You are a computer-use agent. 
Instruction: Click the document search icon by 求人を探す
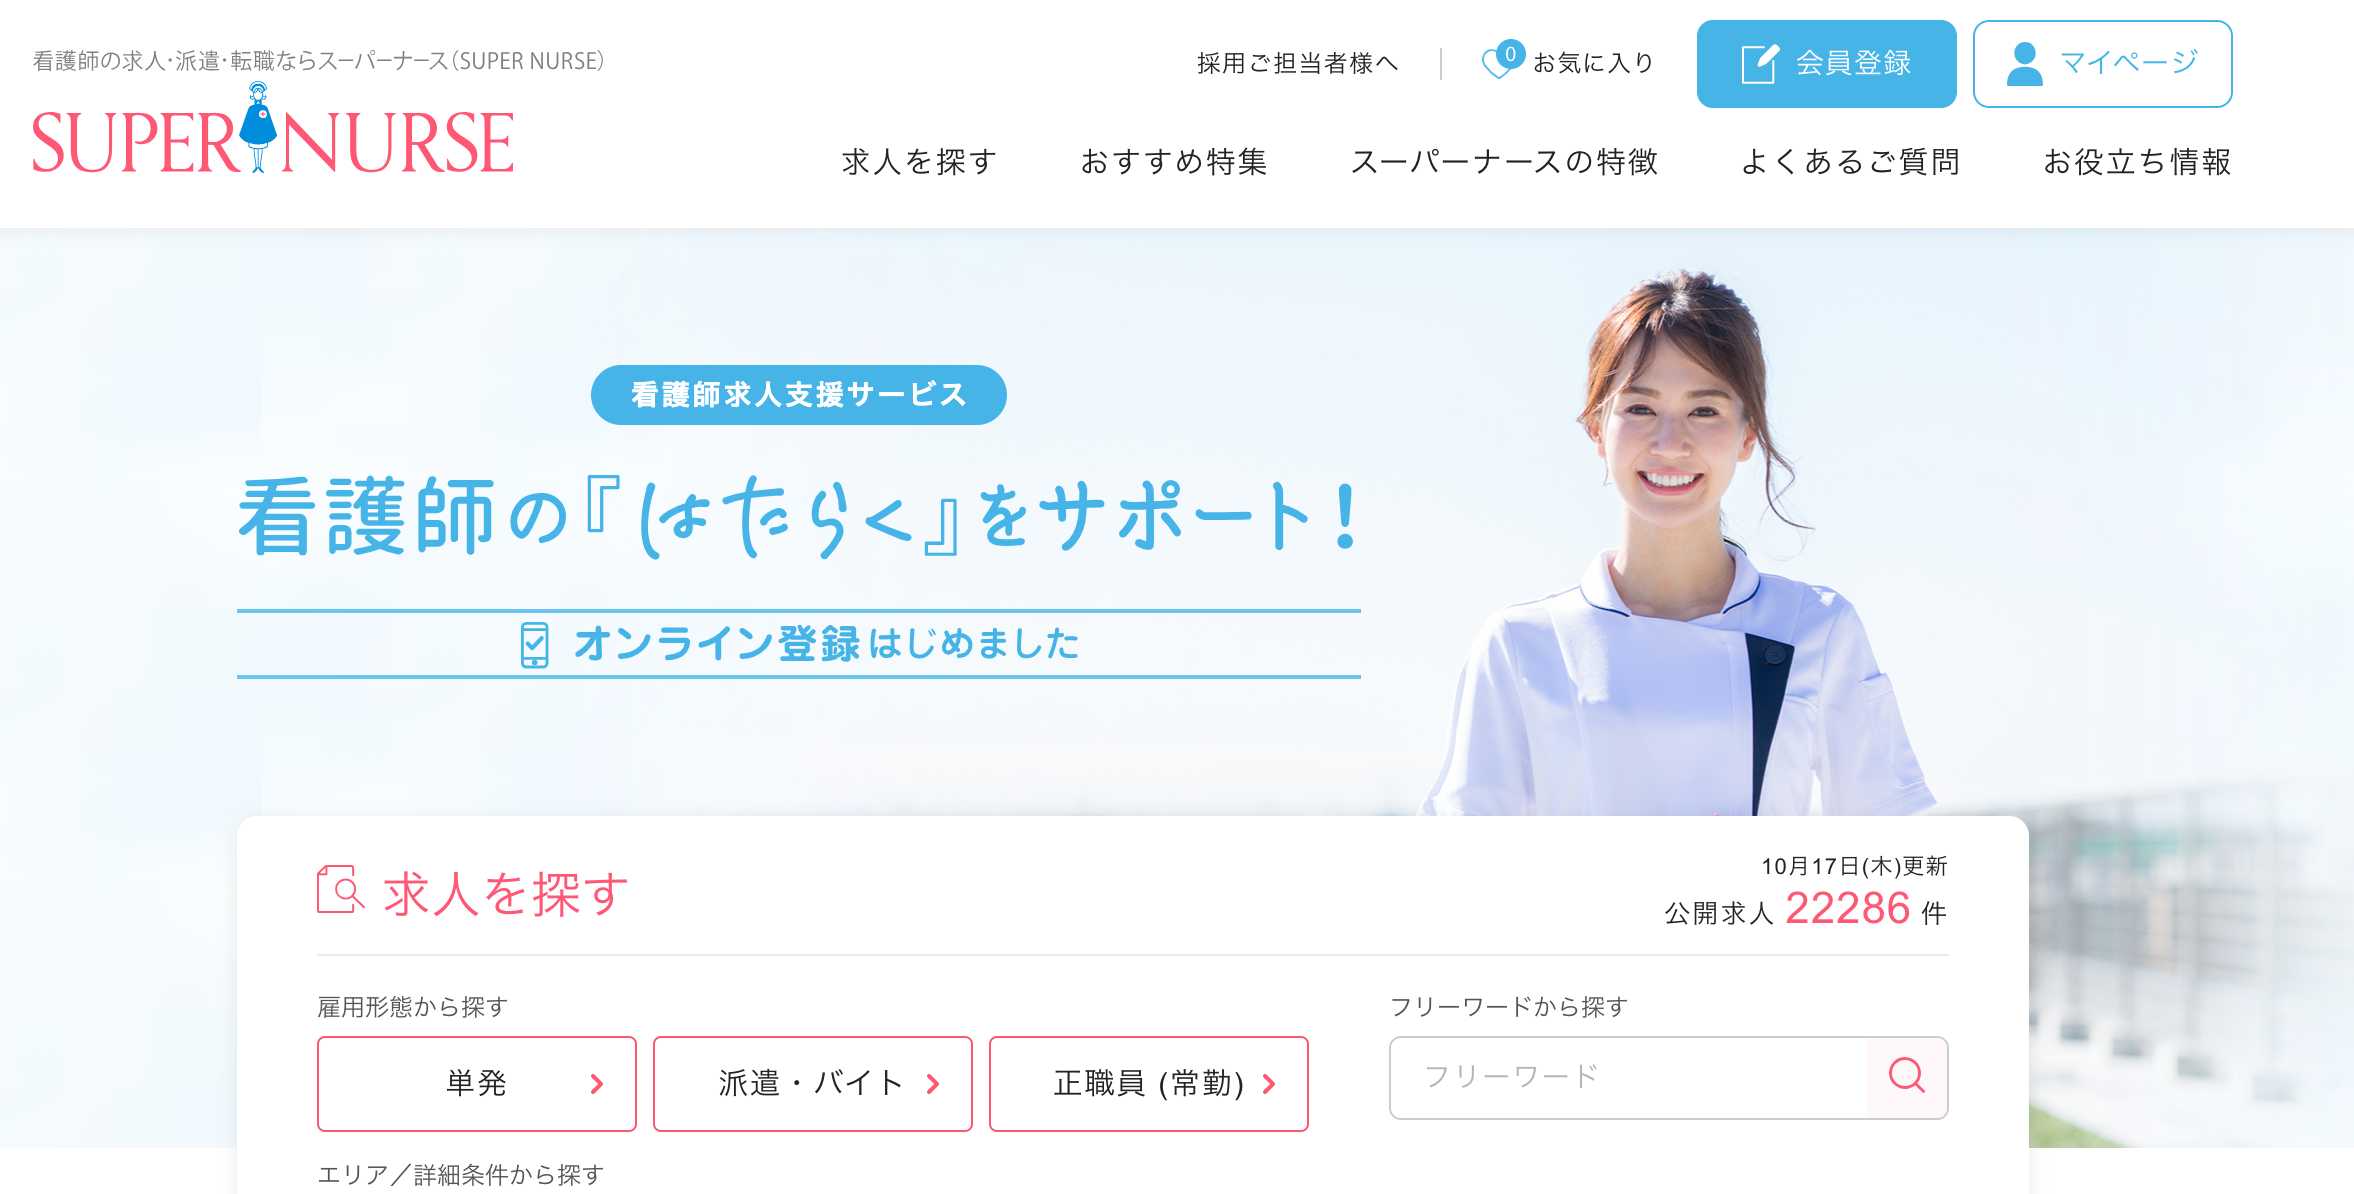click(340, 890)
